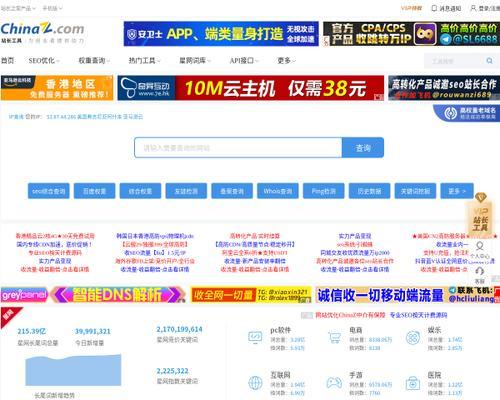Open the 智能DNS解析 greypanel banner
The width and height of the screenshot is (500, 400).
pyautogui.click(x=93, y=295)
